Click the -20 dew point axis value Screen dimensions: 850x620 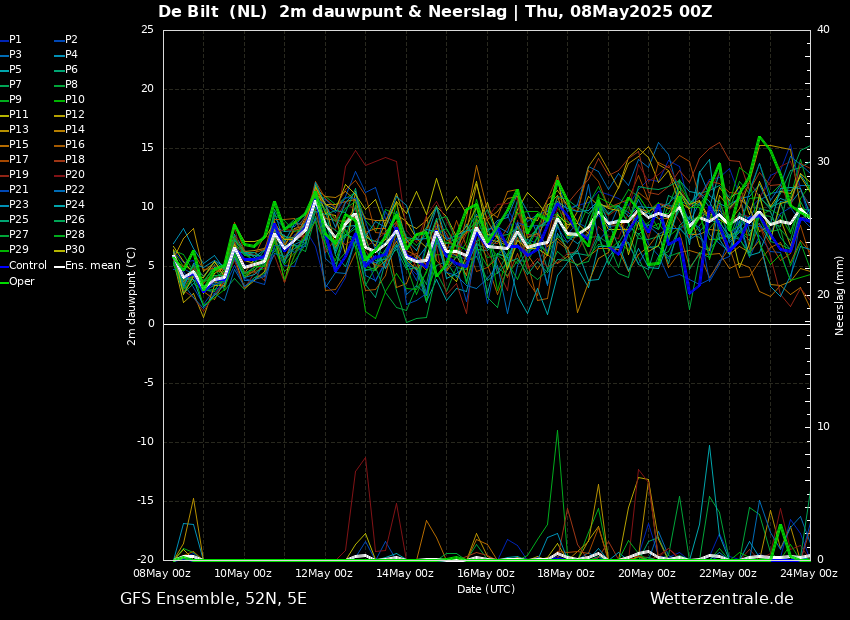point(145,560)
